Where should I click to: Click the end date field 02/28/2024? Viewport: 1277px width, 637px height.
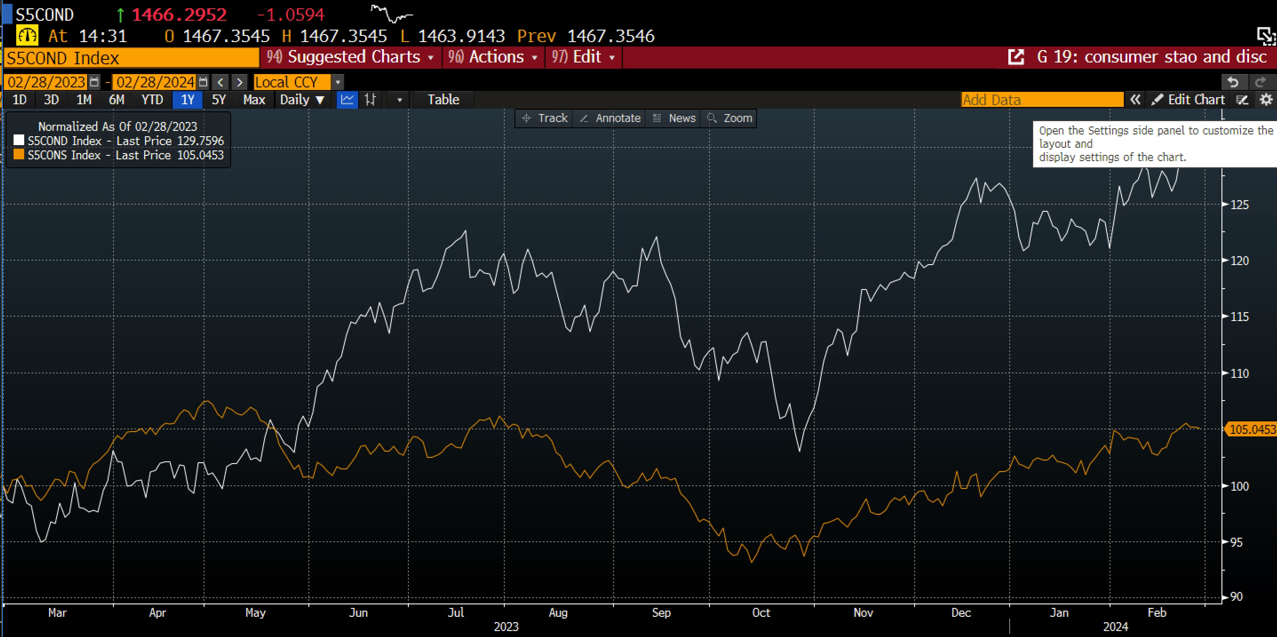pos(155,82)
